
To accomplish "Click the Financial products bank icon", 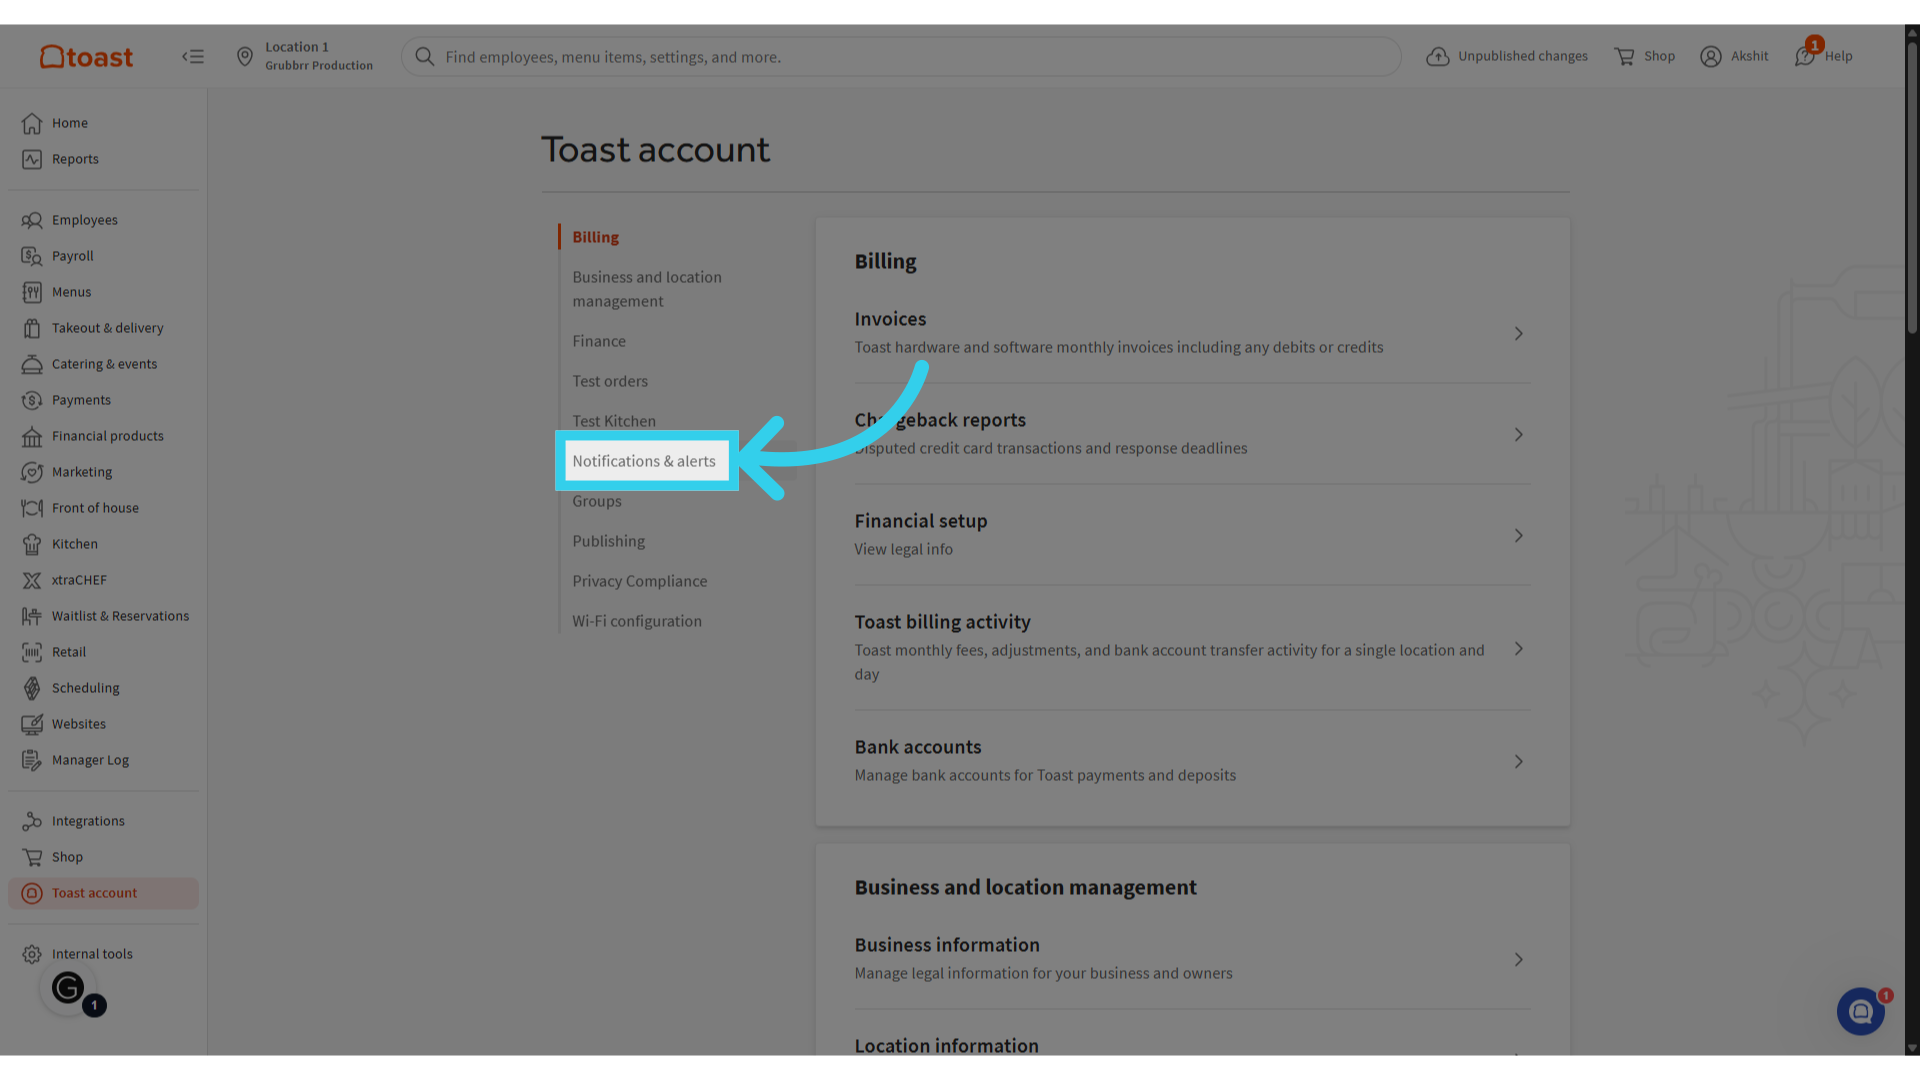I will 32,436.
